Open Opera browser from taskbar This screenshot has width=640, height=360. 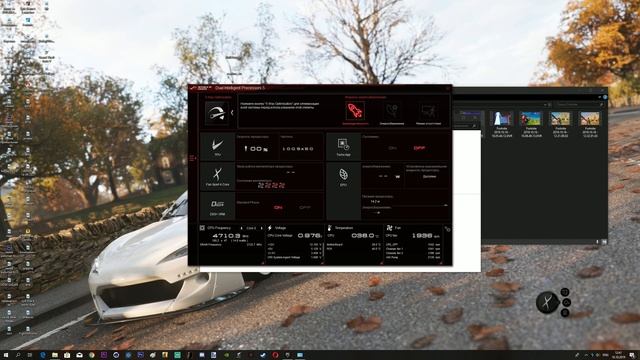[x=275, y=355]
